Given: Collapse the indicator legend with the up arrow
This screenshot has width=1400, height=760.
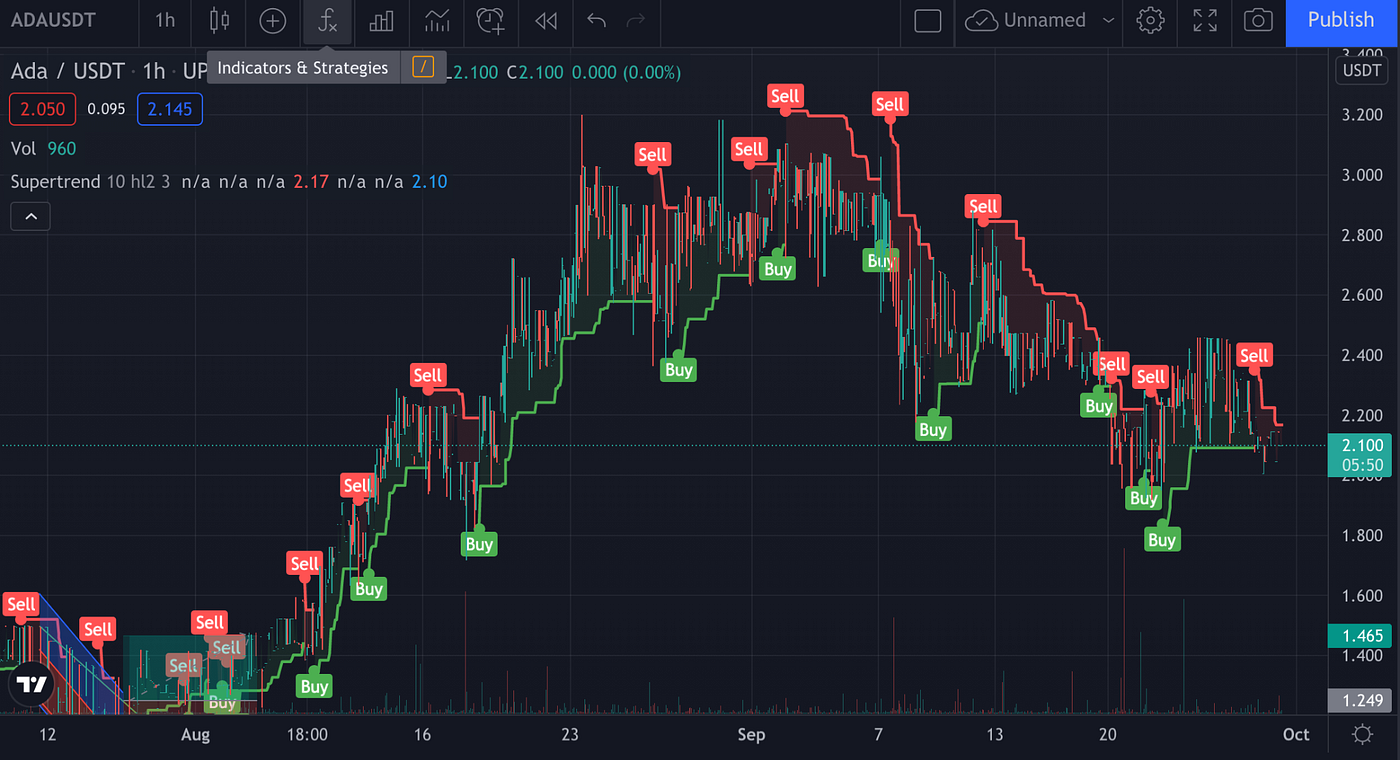Looking at the screenshot, I should pos(30,216).
